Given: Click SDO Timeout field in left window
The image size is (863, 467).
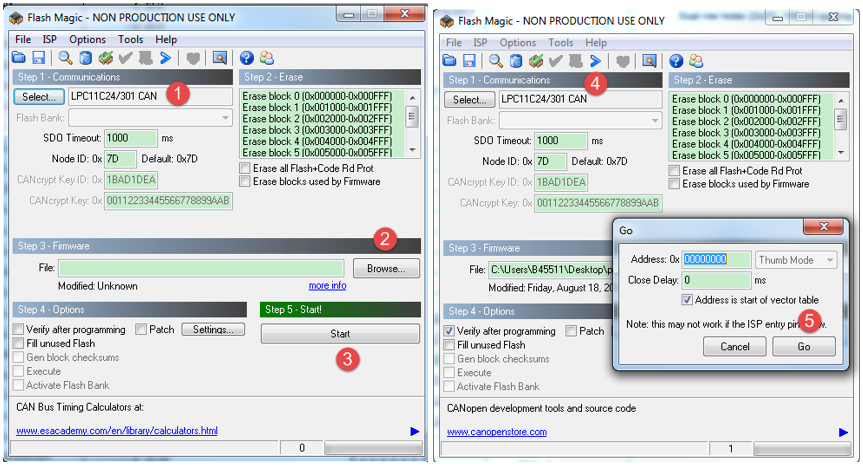Looking at the screenshot, I should (130, 138).
